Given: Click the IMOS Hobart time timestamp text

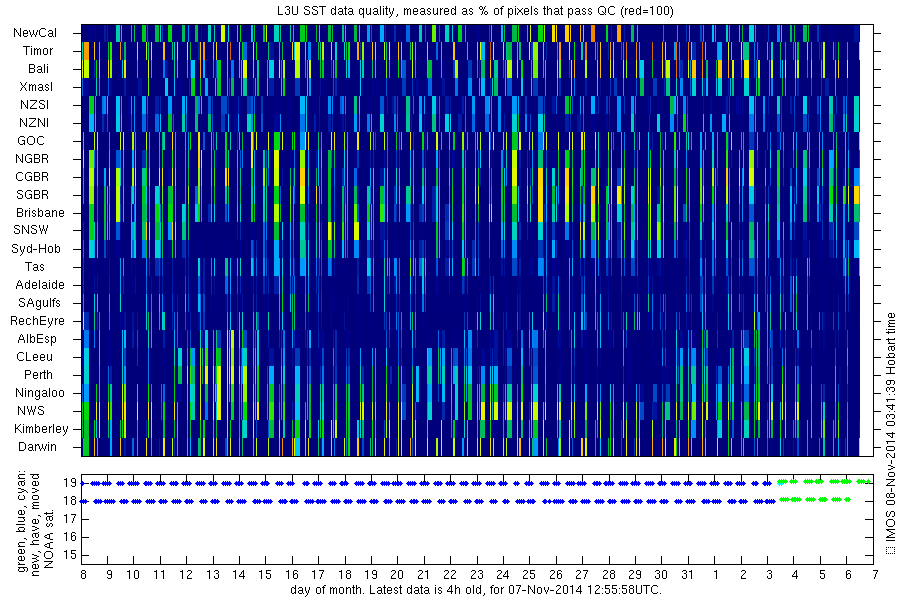Looking at the screenshot, I should click(x=890, y=433).
